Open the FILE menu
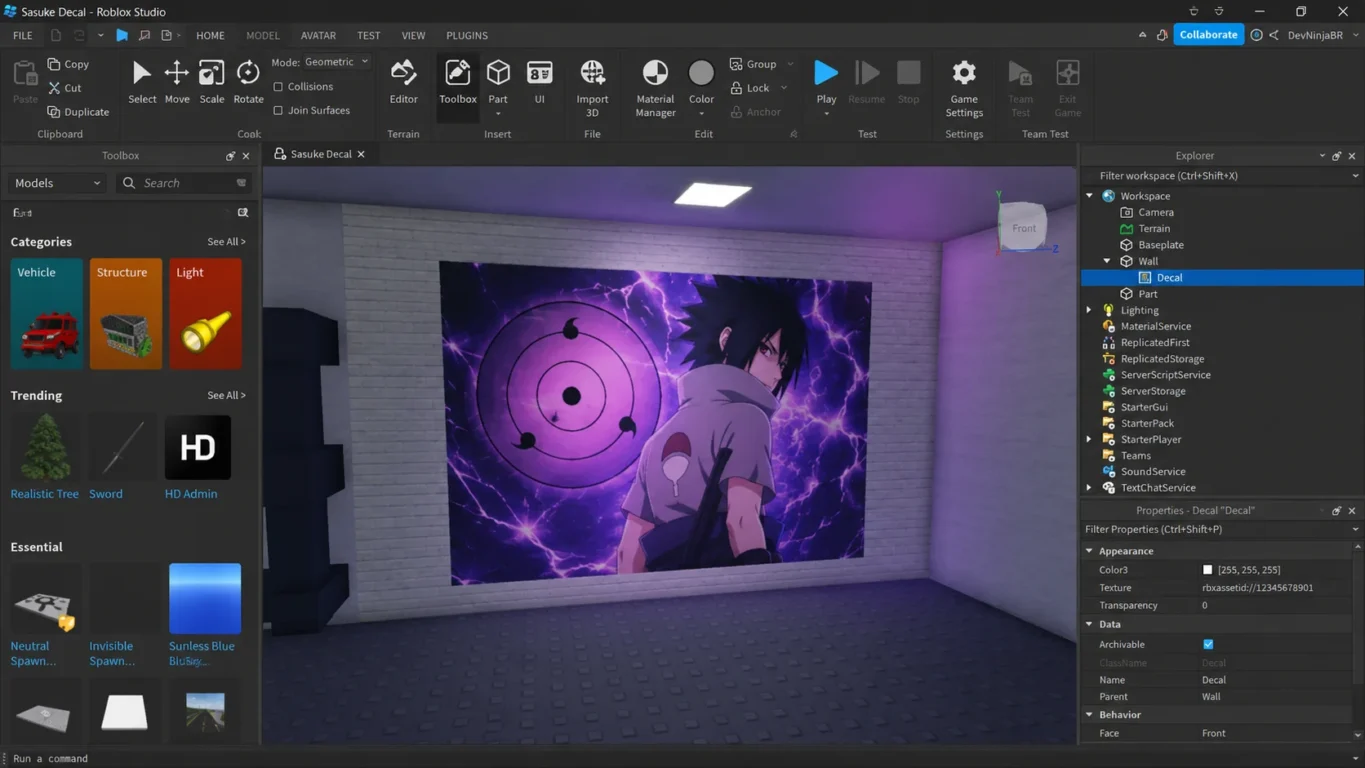Image resolution: width=1365 pixels, height=768 pixels. pos(22,35)
